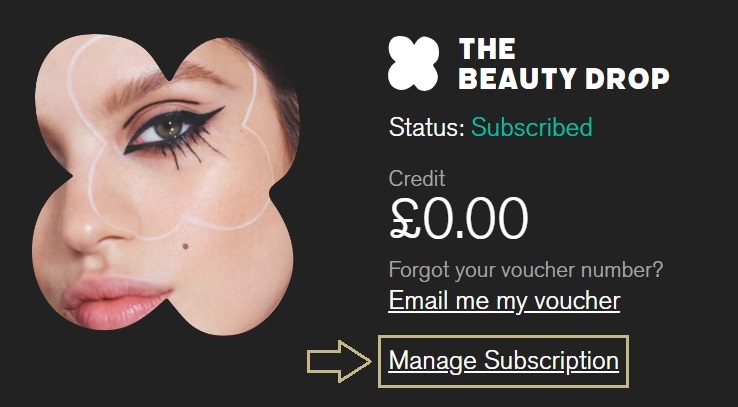The width and height of the screenshot is (738, 407).
Task: Click the word THE in the logo
Action: coord(487,49)
